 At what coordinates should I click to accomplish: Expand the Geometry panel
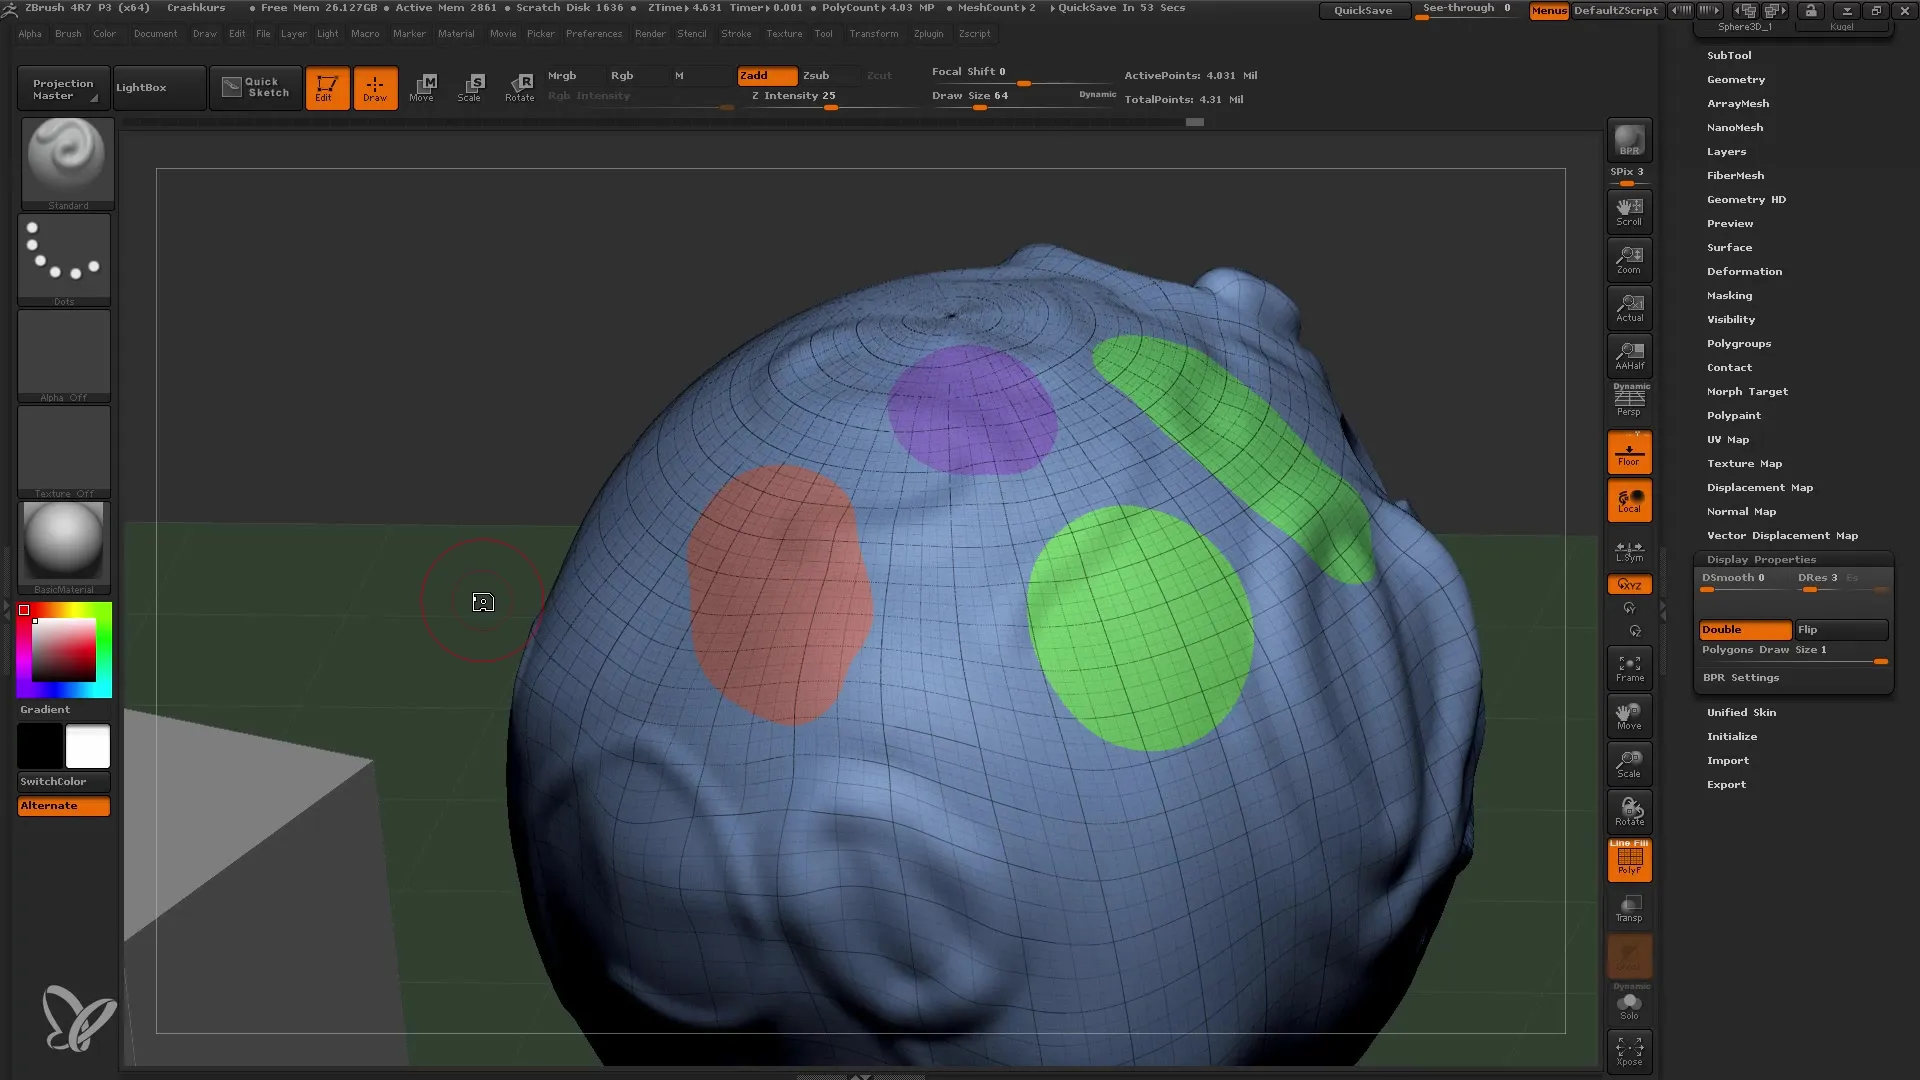pos(1735,78)
